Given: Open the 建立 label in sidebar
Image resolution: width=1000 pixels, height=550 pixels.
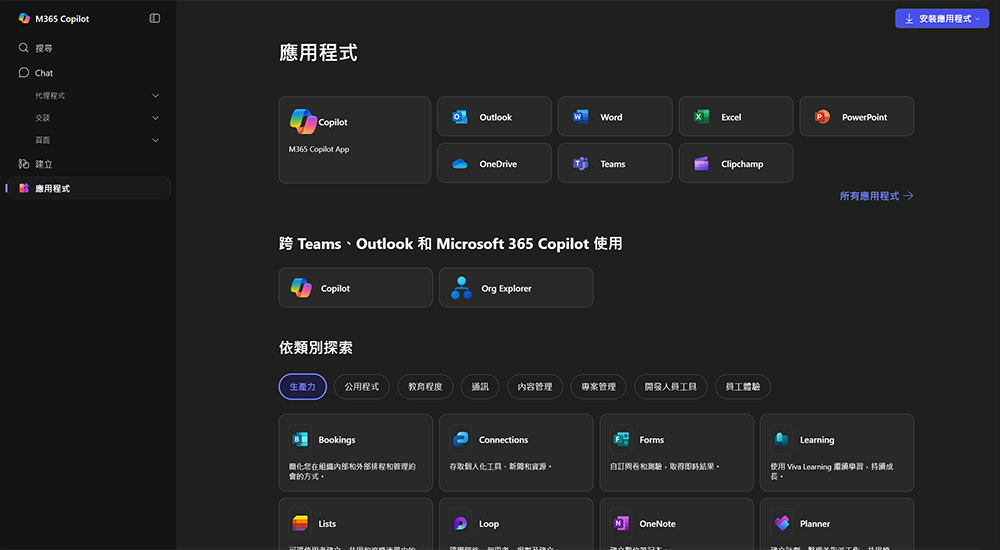Looking at the screenshot, I should tap(44, 165).
